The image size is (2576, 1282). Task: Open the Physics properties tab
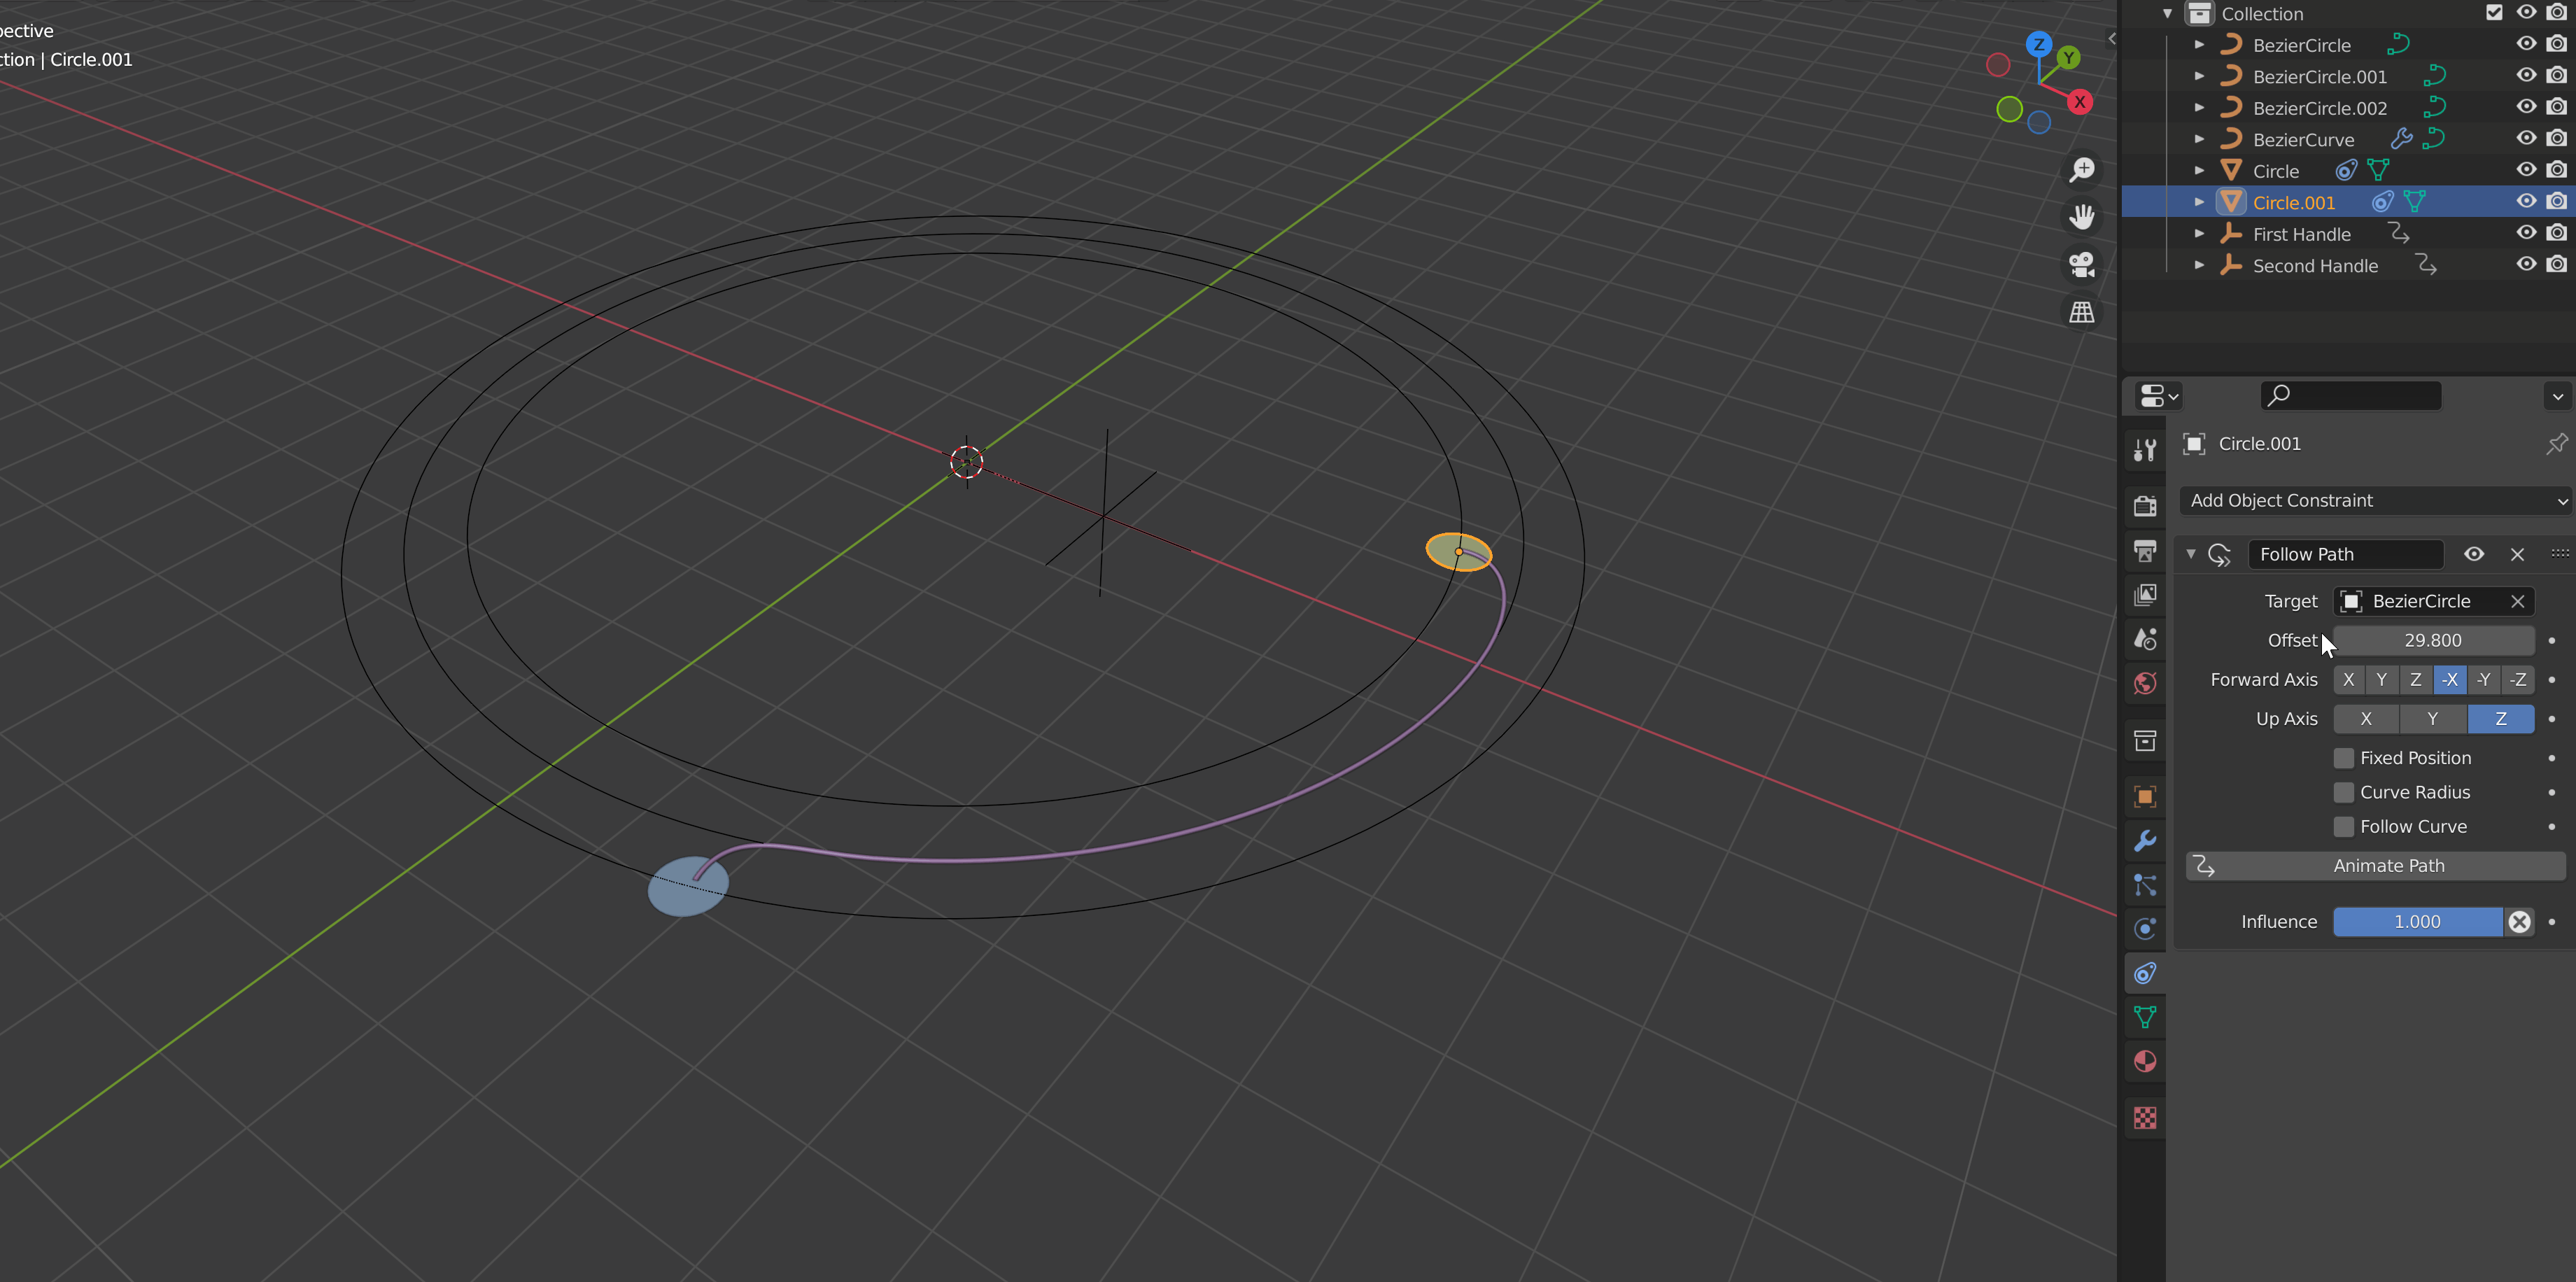click(2145, 929)
